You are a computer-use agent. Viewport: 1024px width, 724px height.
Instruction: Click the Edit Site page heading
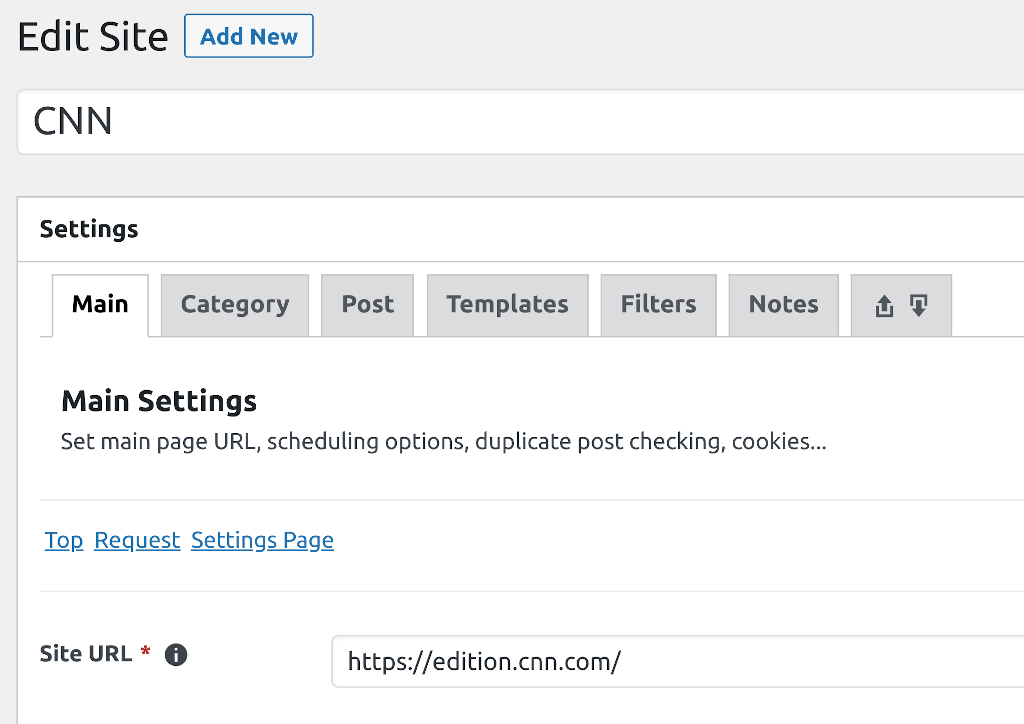point(93,37)
